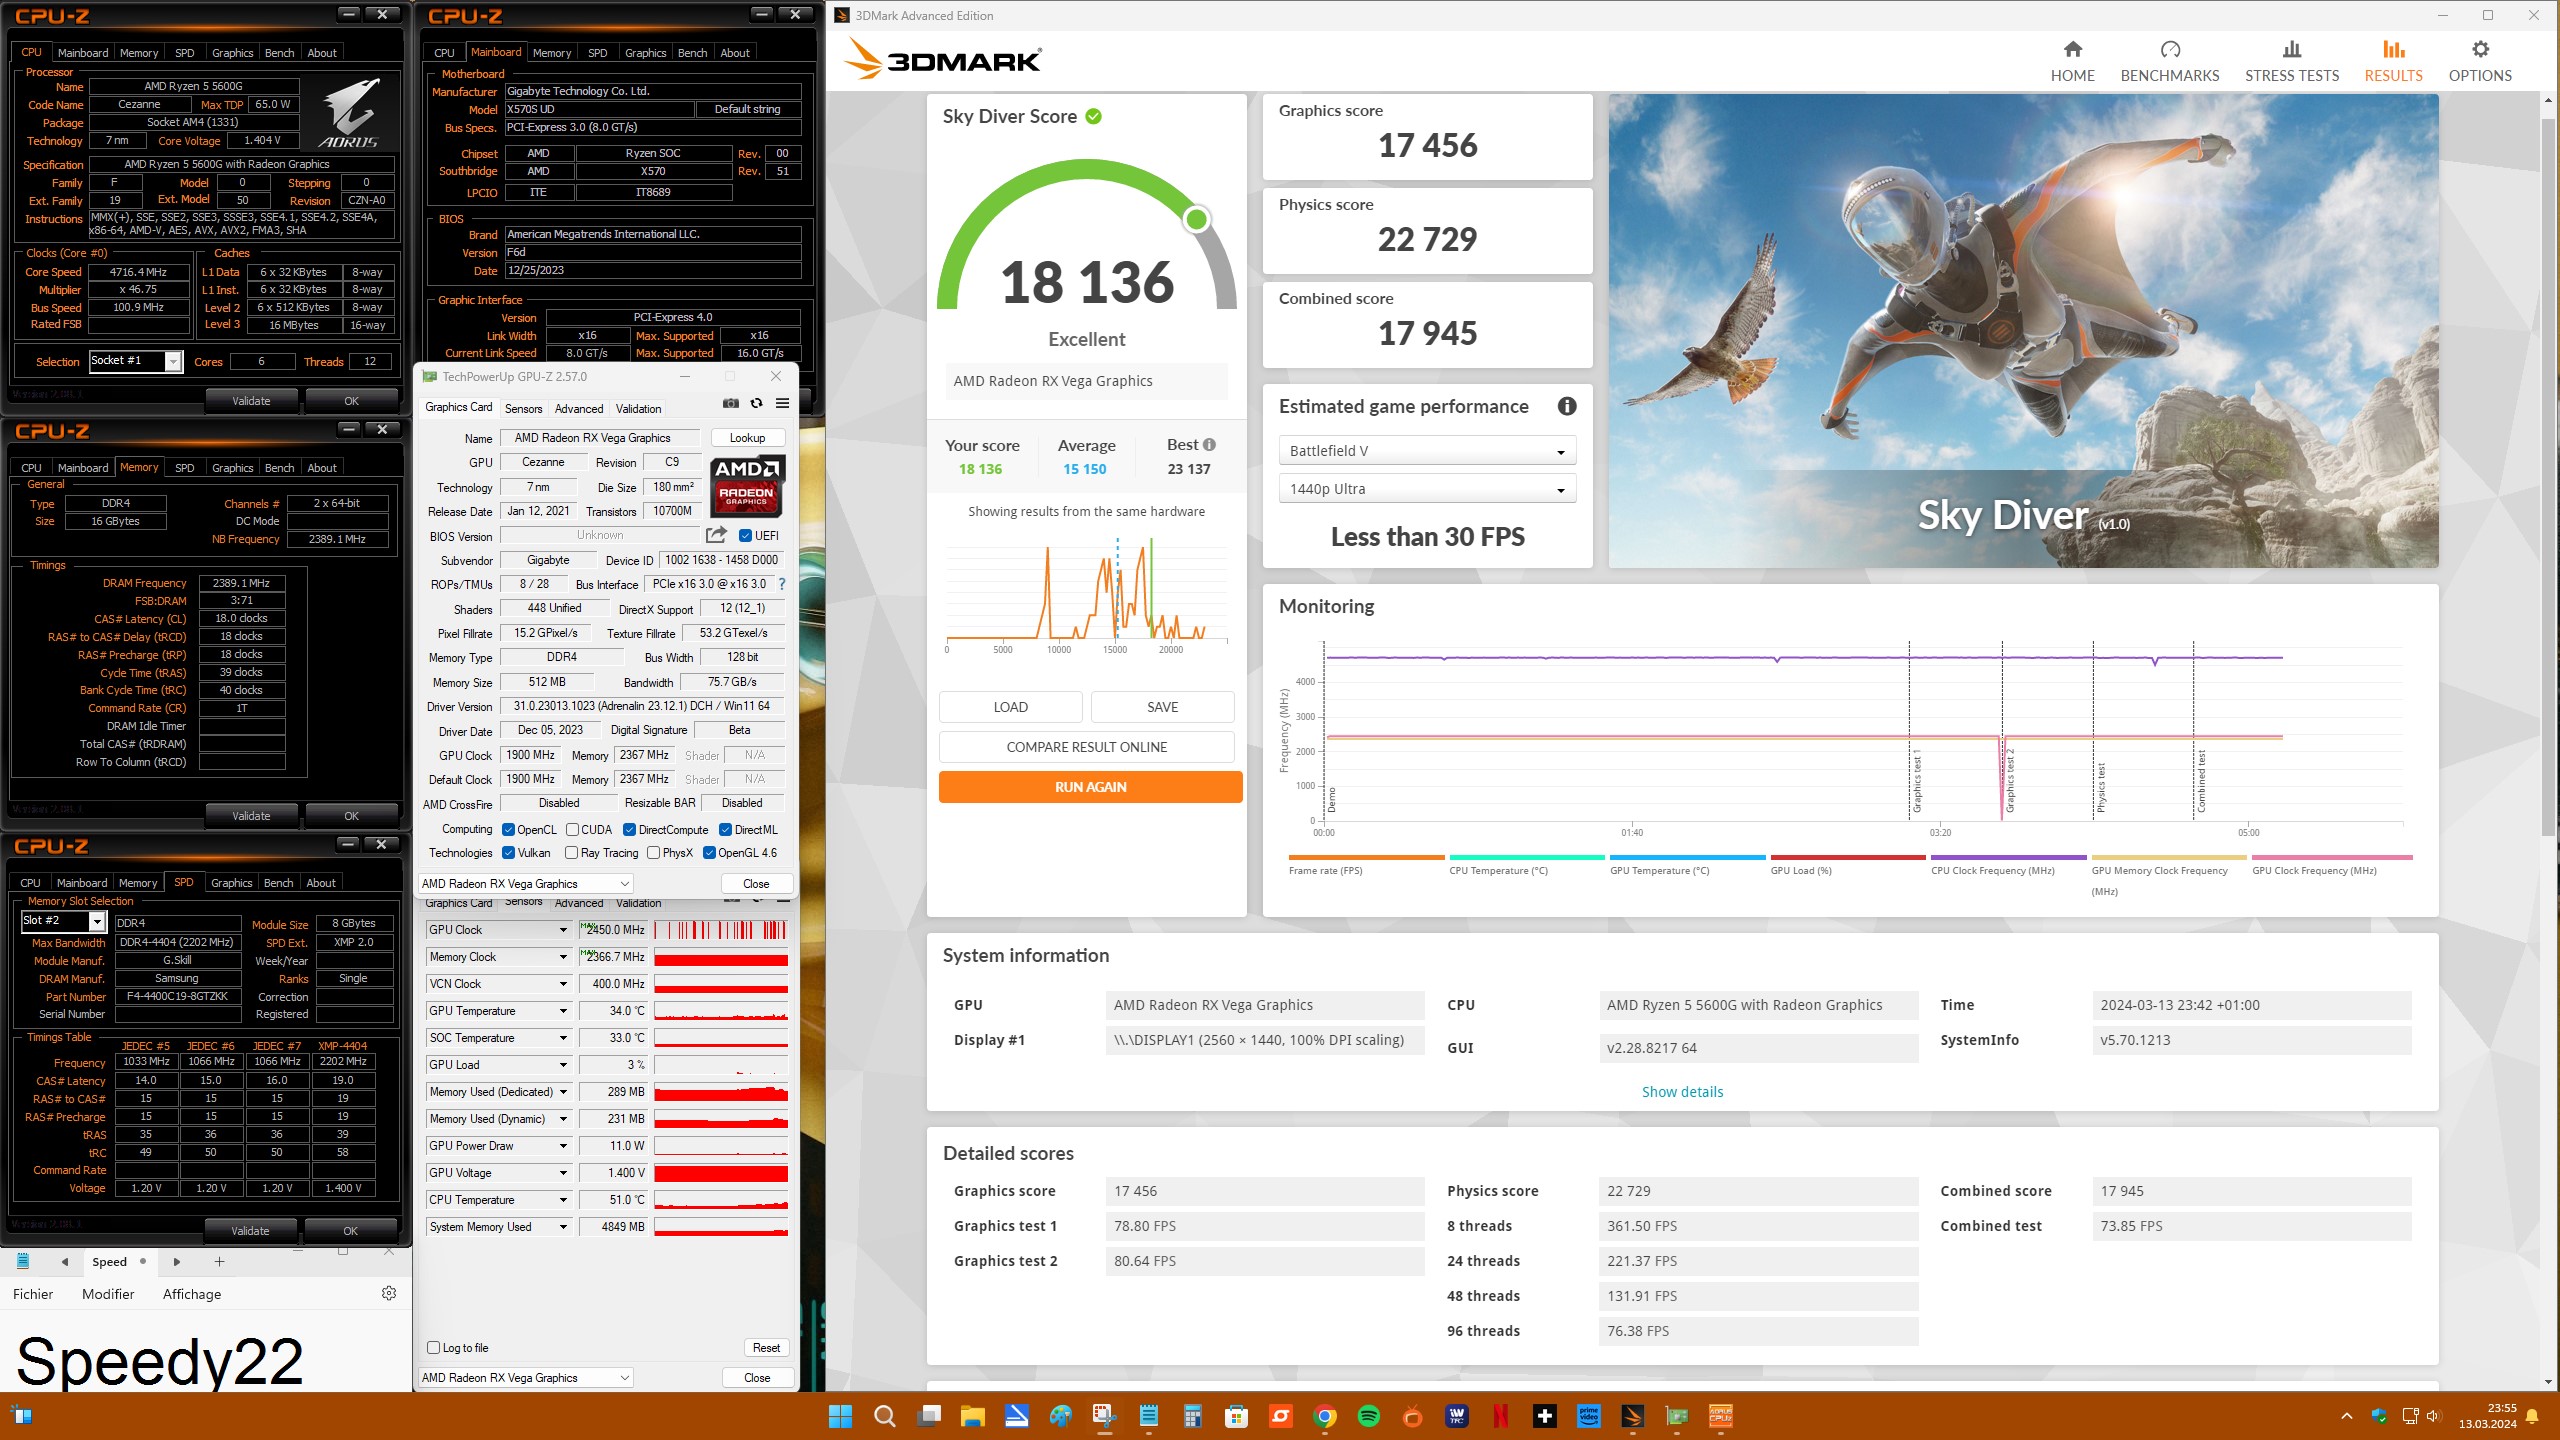Show hidden system tray icons
Image resolution: width=2560 pixels, height=1440 pixels.
click(2346, 1416)
